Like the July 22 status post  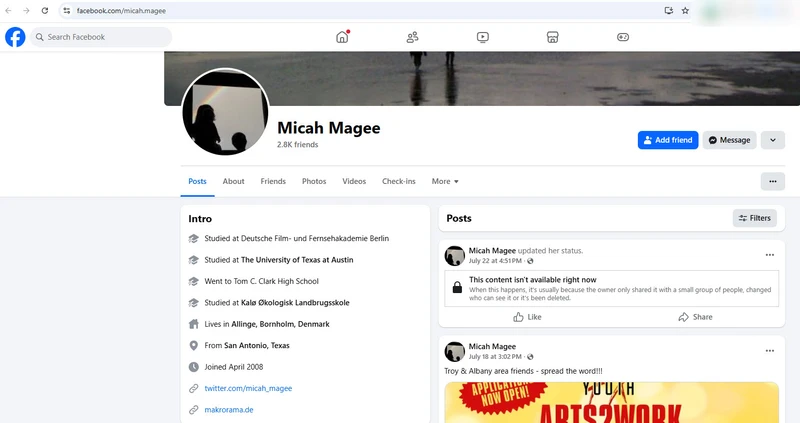pos(527,317)
